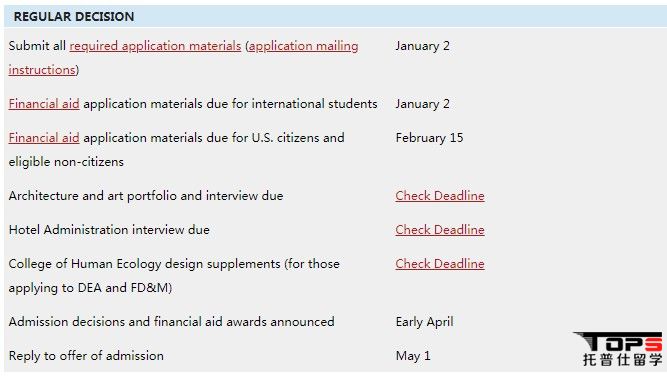Viewport: 667px width, 379px height.
Task: Click the TOPS logo watermark
Action: pyautogui.click(x=619, y=349)
